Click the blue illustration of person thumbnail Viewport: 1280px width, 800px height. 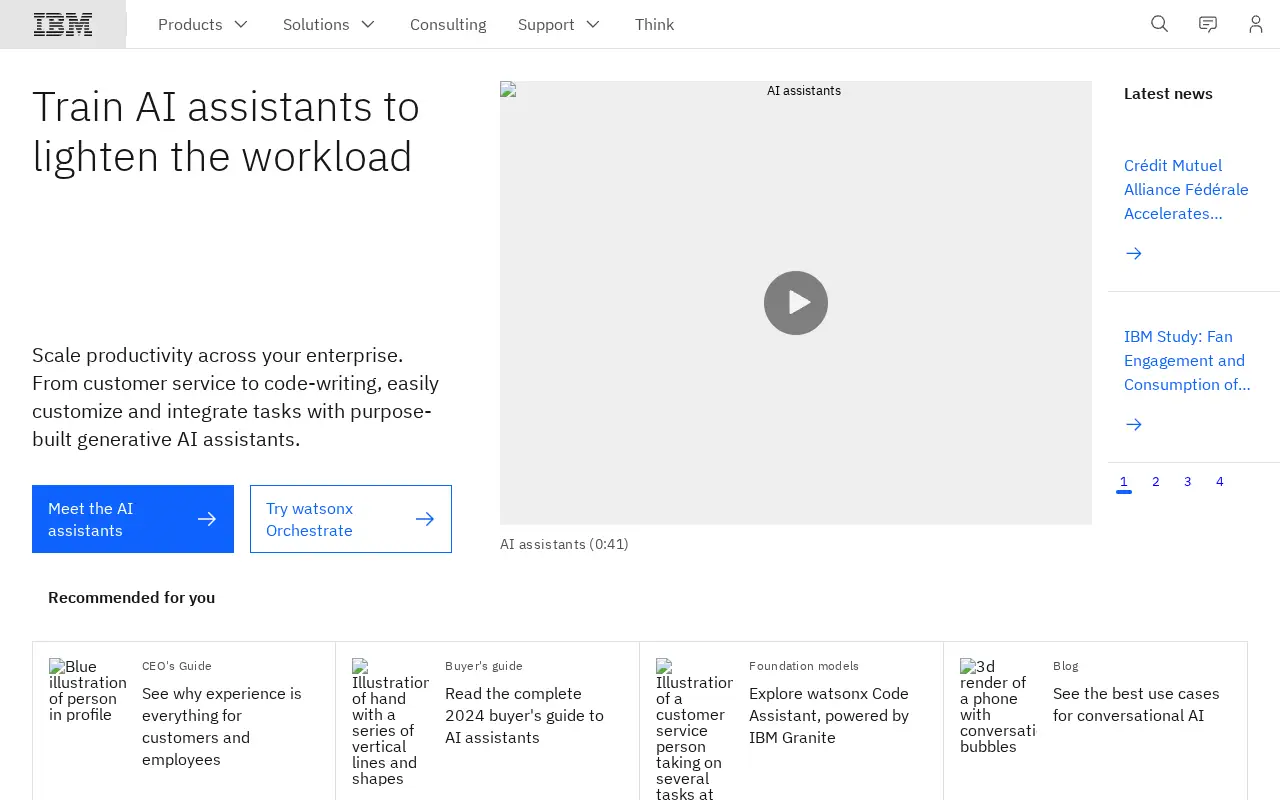coord(88,690)
